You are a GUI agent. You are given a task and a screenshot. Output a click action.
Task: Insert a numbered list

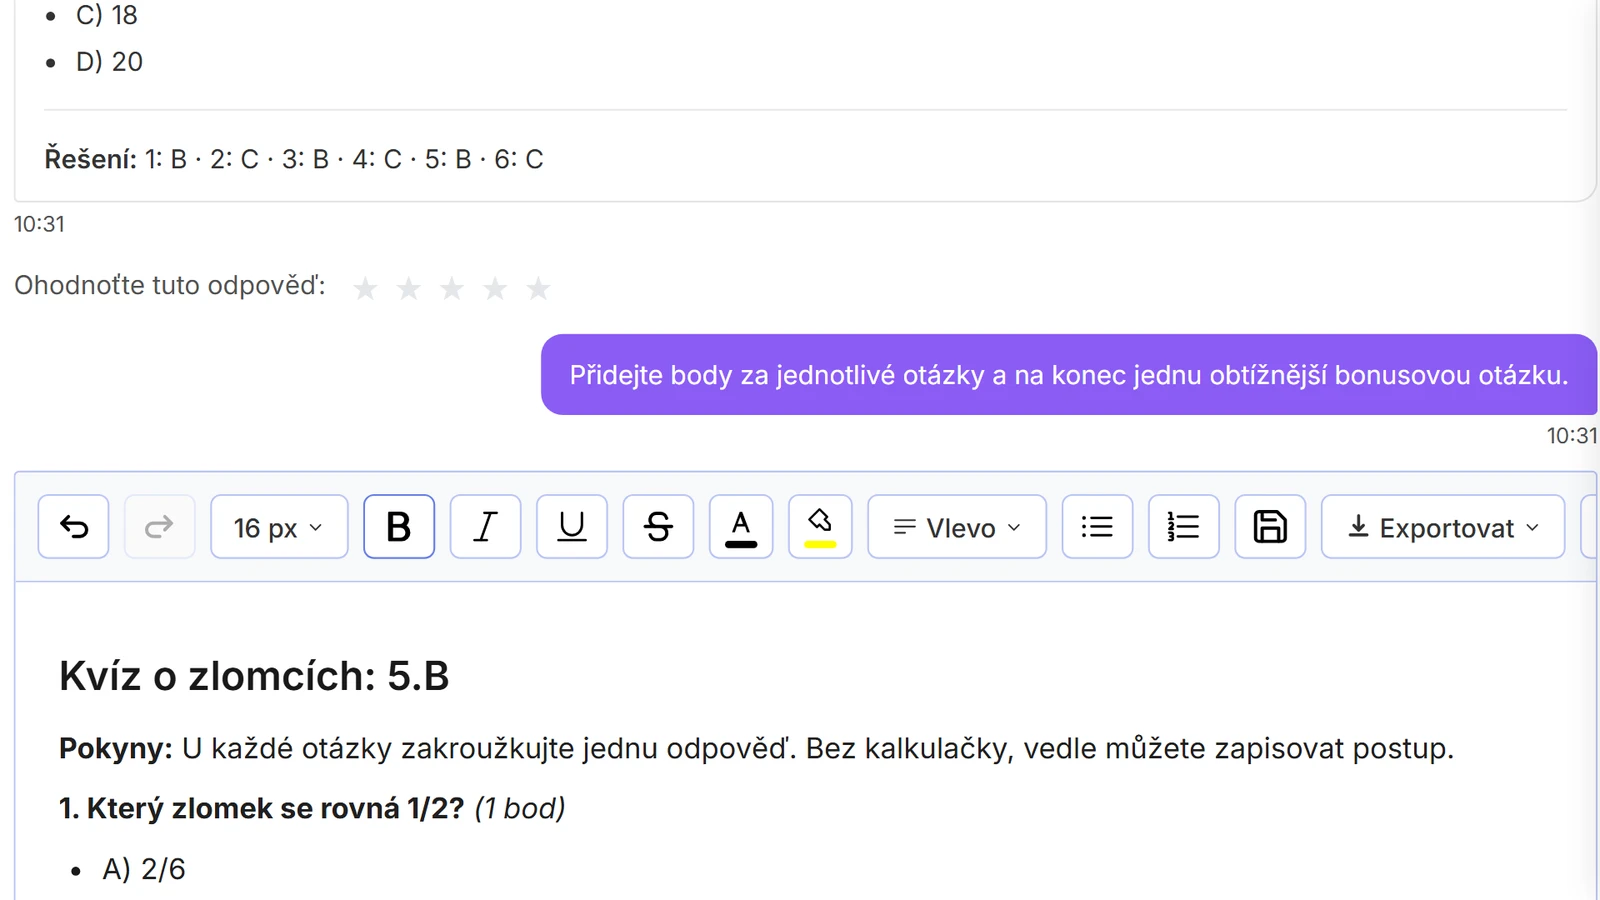(1183, 526)
